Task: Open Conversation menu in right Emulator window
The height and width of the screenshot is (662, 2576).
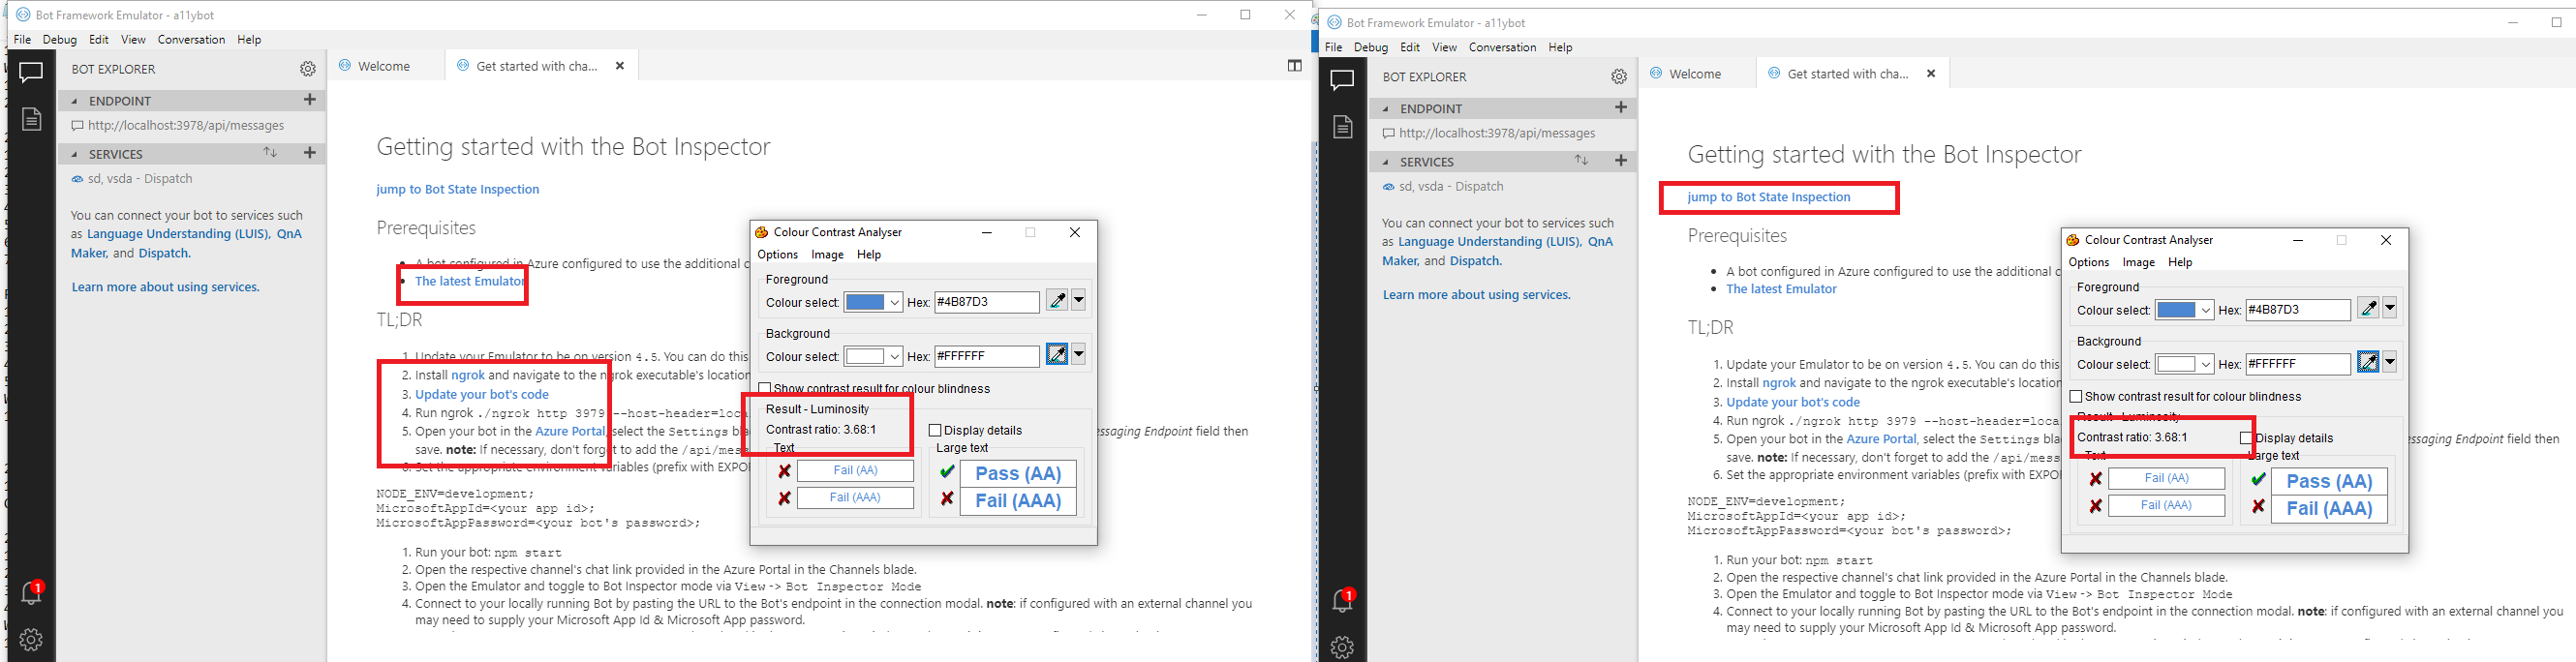Action: pos(1502,47)
